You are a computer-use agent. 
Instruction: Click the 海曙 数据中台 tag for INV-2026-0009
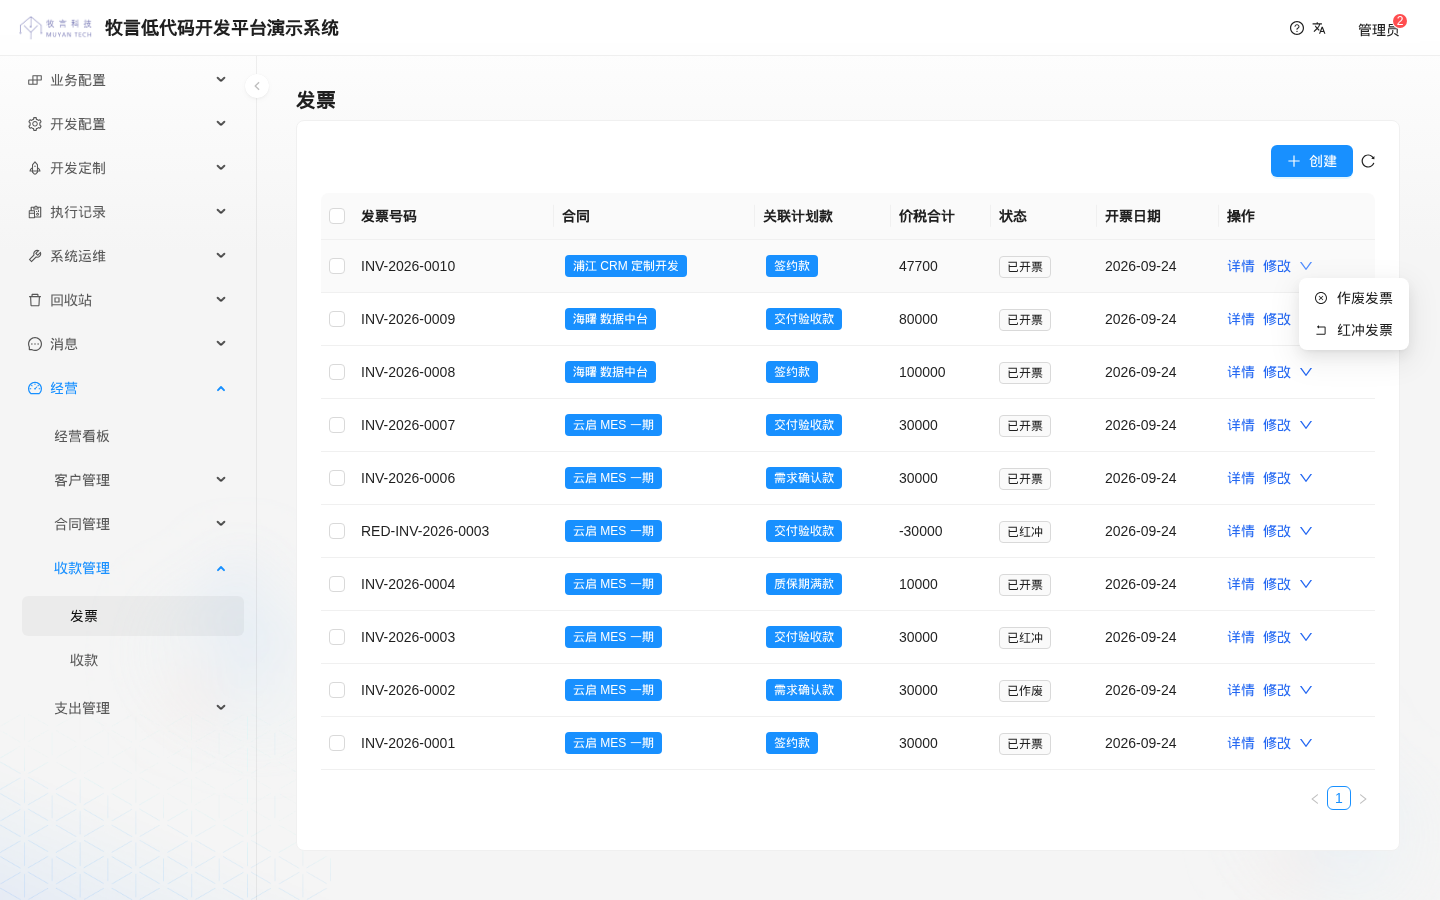pyautogui.click(x=610, y=319)
